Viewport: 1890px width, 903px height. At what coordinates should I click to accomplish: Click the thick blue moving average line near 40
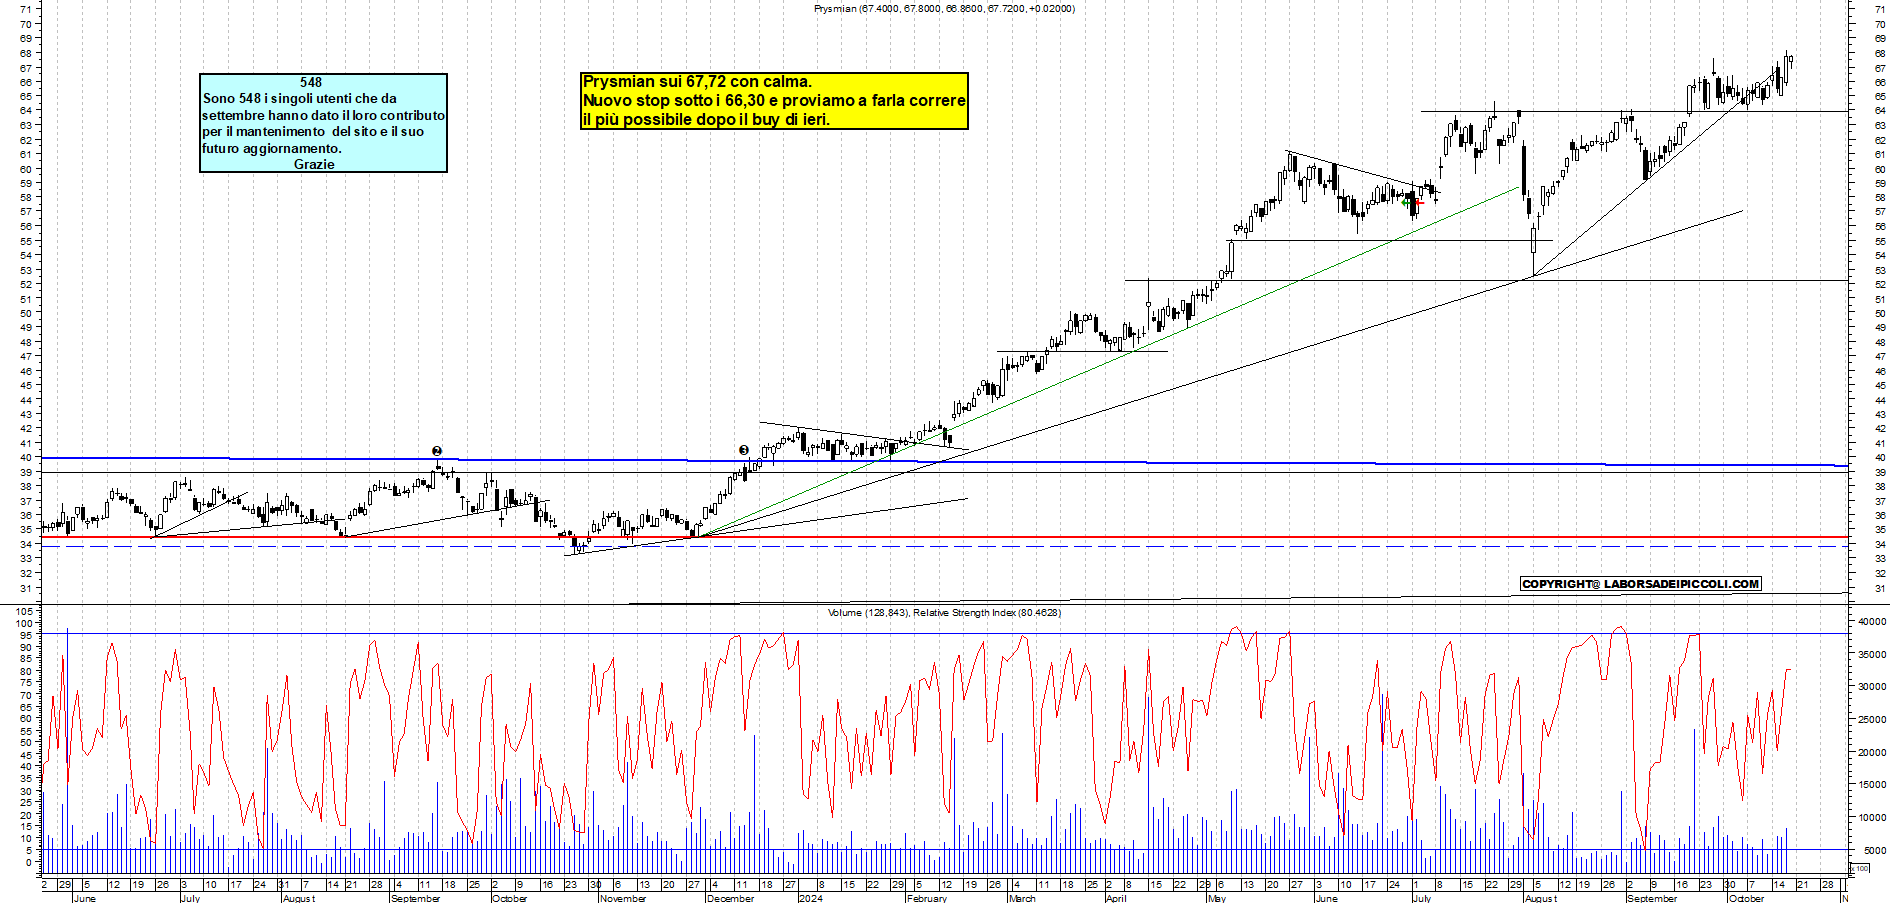click(945, 462)
